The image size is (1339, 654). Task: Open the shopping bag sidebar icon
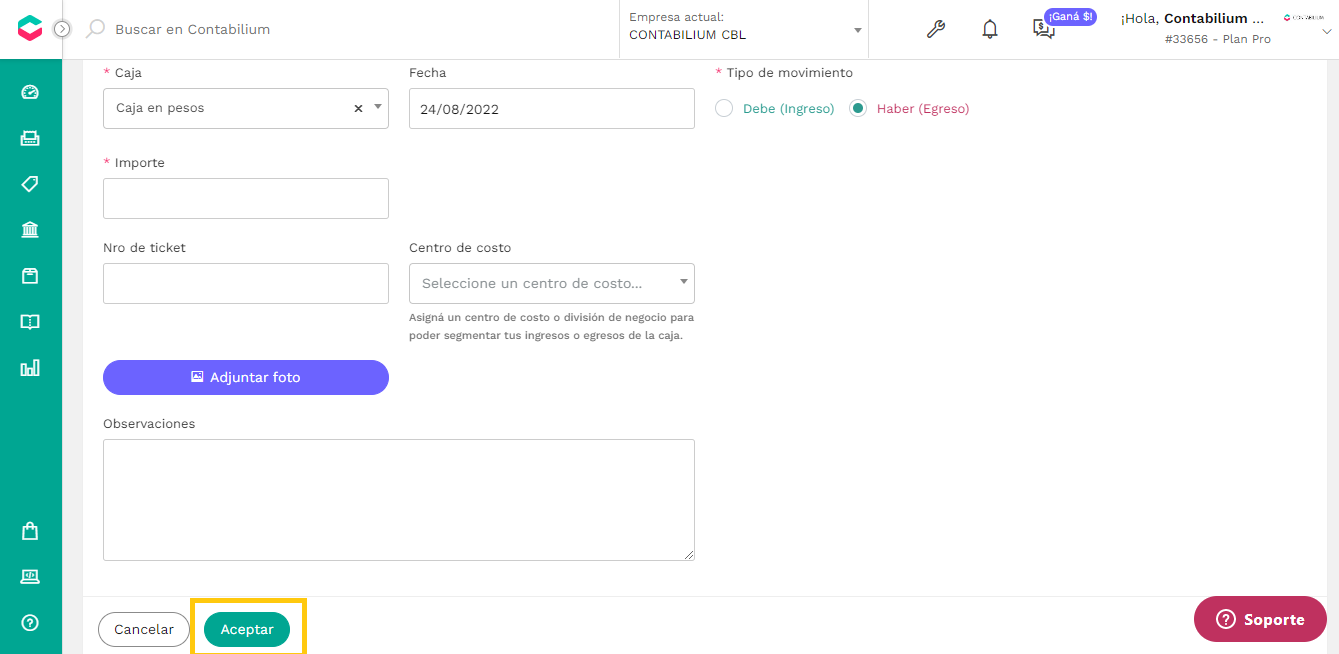pos(30,531)
